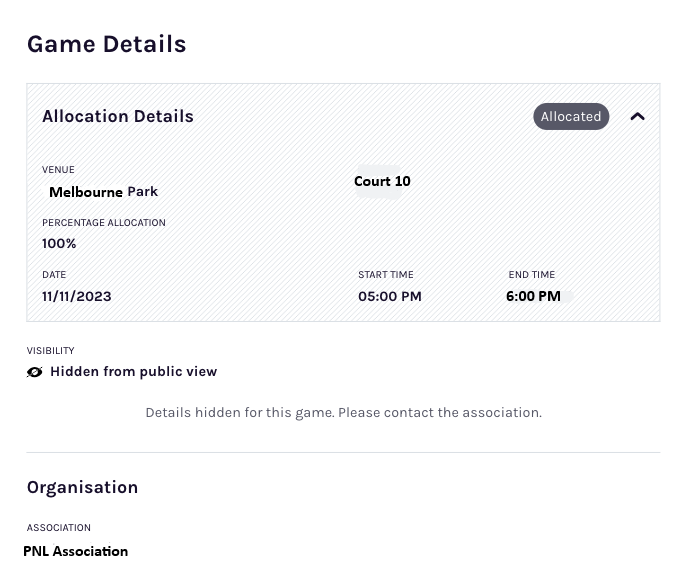Click the VISIBILITY label
Image resolution: width=685 pixels, height=573 pixels.
pyautogui.click(x=50, y=351)
